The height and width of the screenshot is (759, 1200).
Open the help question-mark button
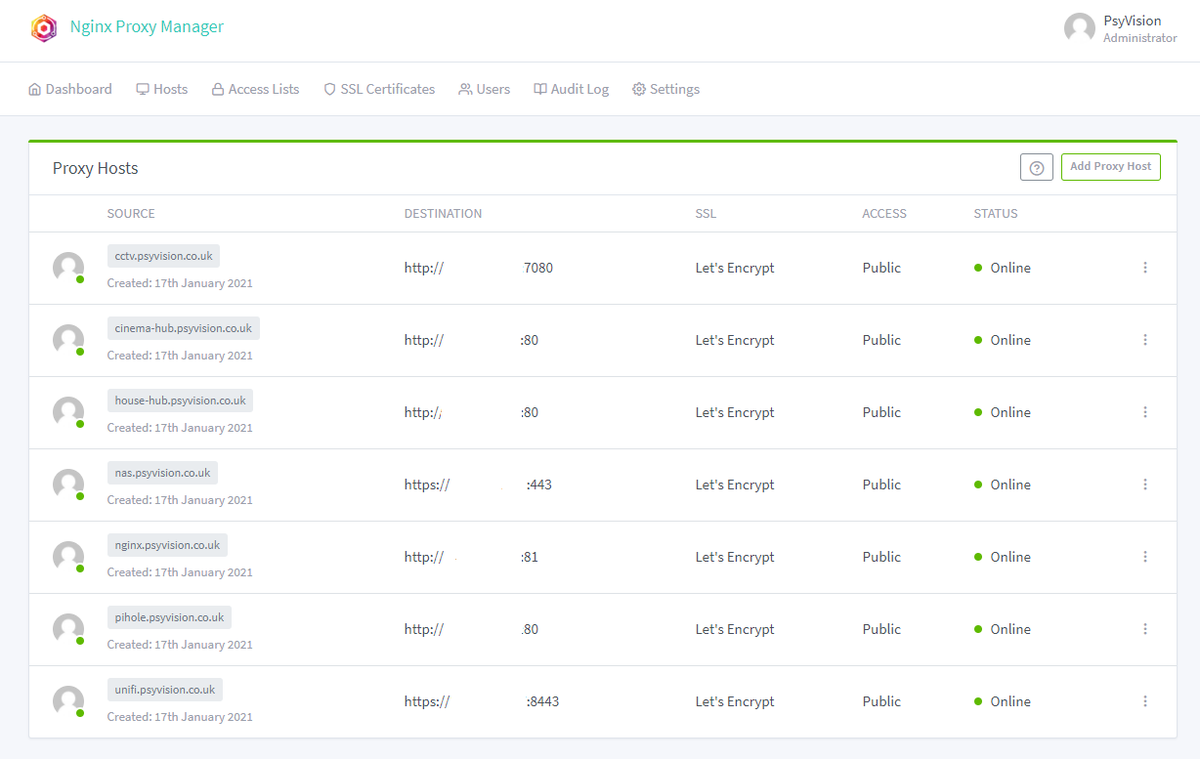pos(1037,168)
